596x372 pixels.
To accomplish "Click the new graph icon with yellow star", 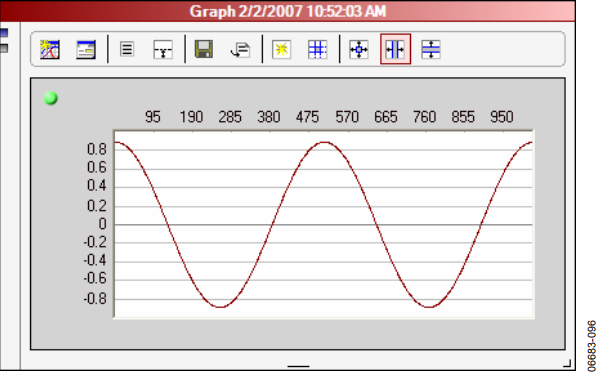I will point(50,49).
